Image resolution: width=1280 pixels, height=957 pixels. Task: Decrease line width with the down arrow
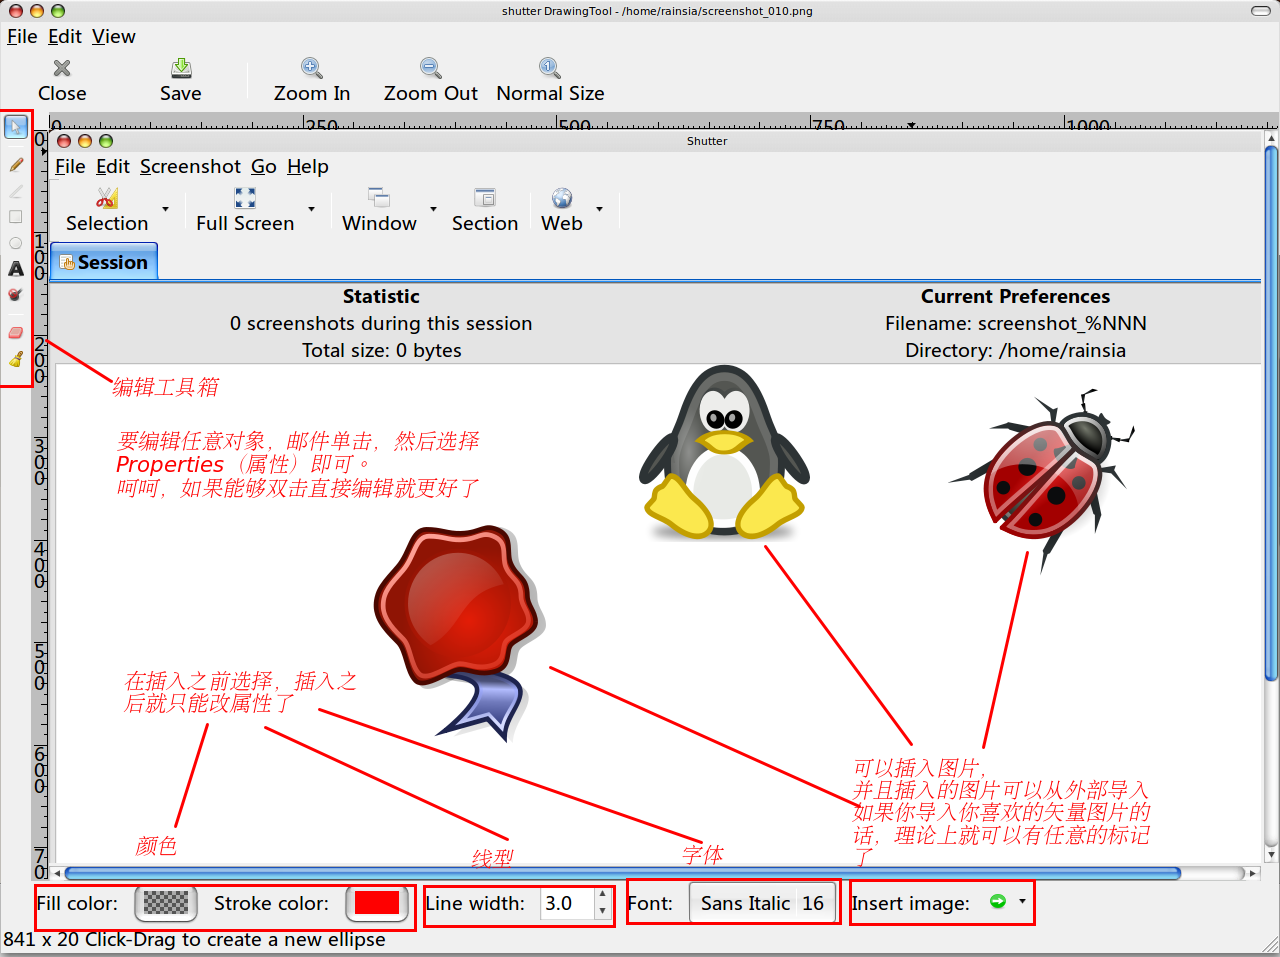tap(602, 911)
